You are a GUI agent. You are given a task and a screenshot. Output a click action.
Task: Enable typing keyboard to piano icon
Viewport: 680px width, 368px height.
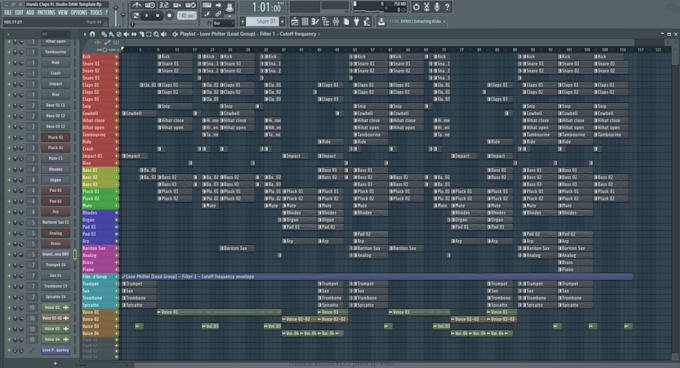[207, 5]
